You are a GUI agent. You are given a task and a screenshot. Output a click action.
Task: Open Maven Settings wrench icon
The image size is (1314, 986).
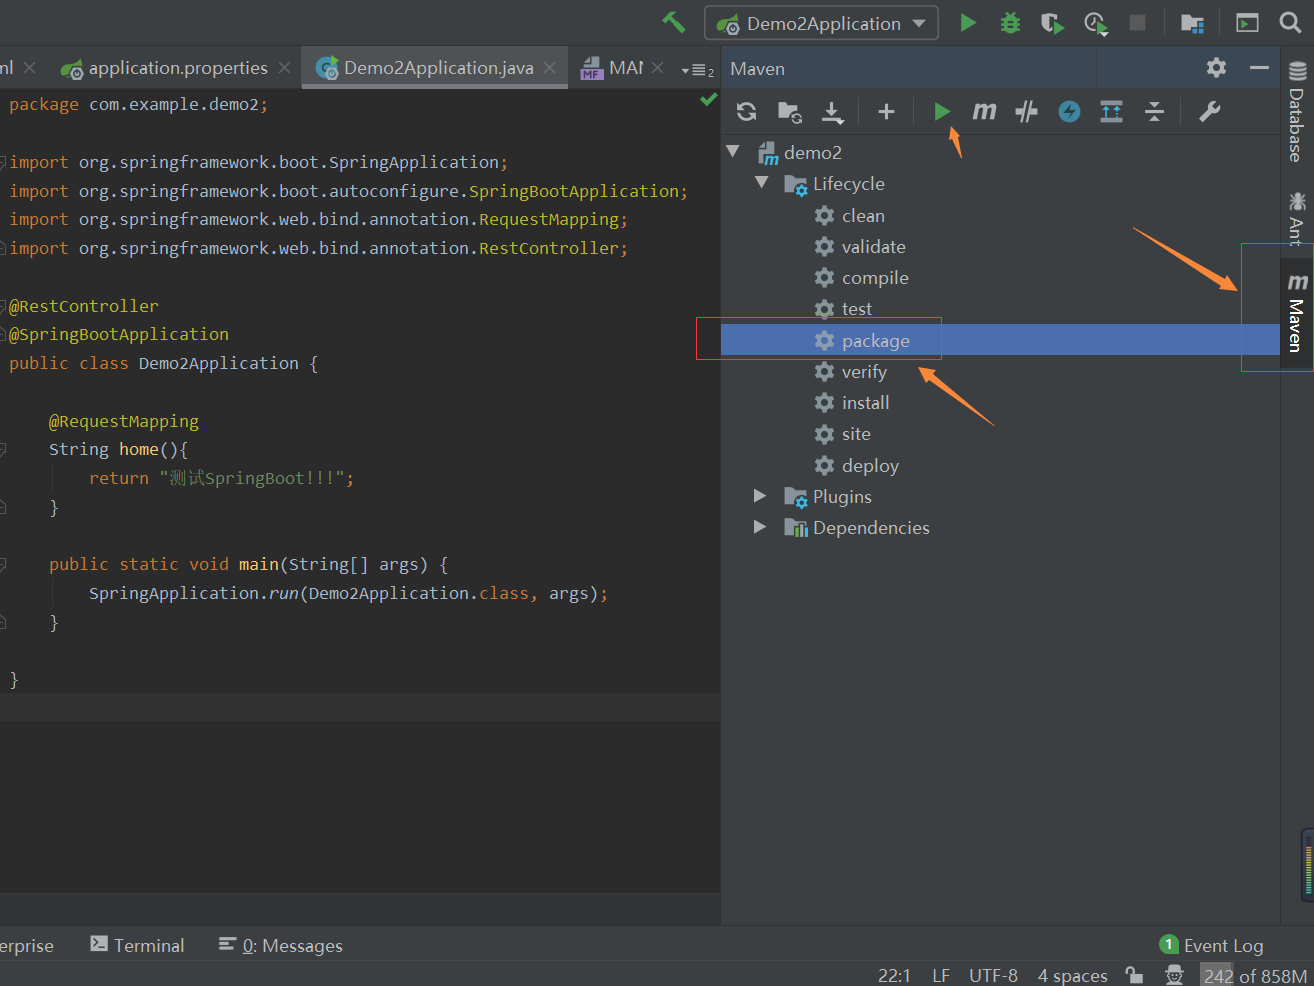pos(1209,112)
